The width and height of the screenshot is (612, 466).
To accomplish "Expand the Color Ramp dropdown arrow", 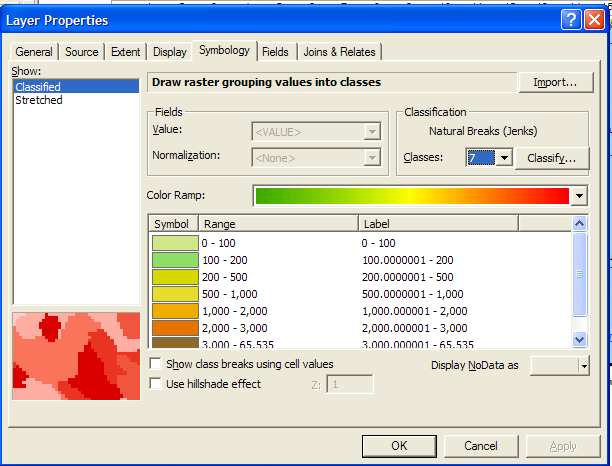I will 579,196.
